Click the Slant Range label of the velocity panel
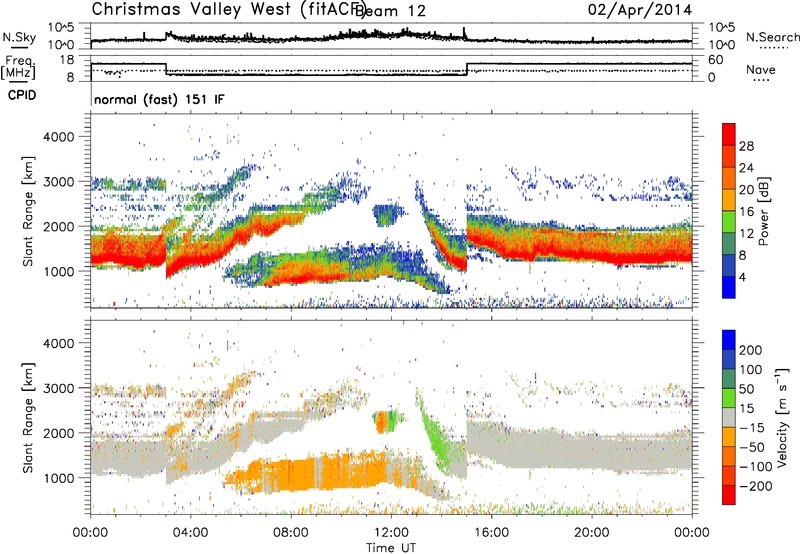 pos(28,417)
